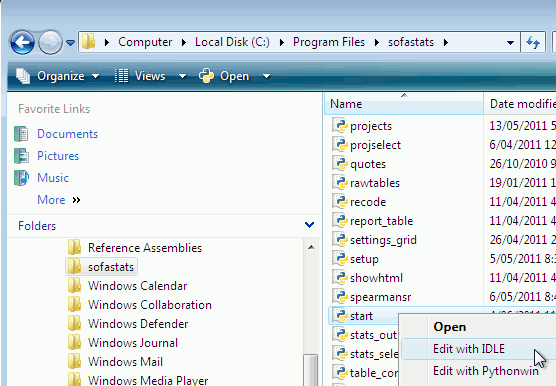Open Music favorite link
Image resolution: width=556 pixels, height=386 pixels.
pyautogui.click(x=53, y=178)
